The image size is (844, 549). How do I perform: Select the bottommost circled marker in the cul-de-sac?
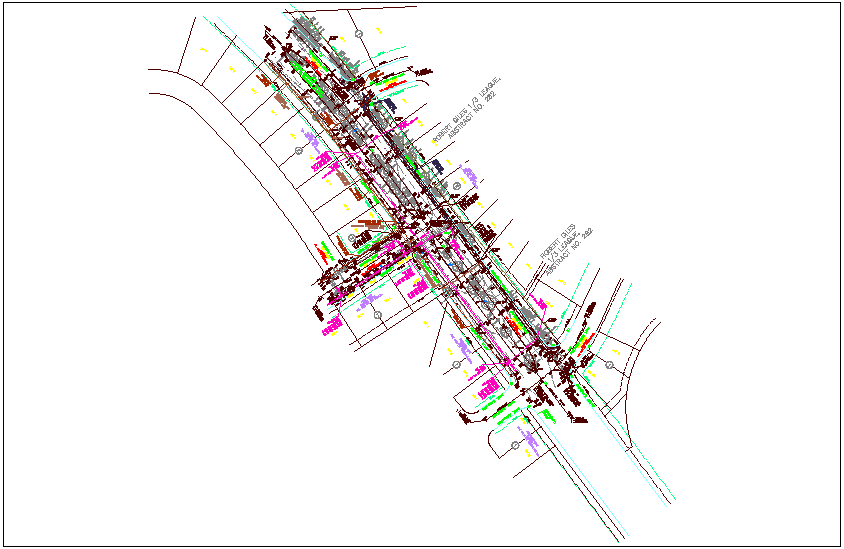(x=515, y=445)
